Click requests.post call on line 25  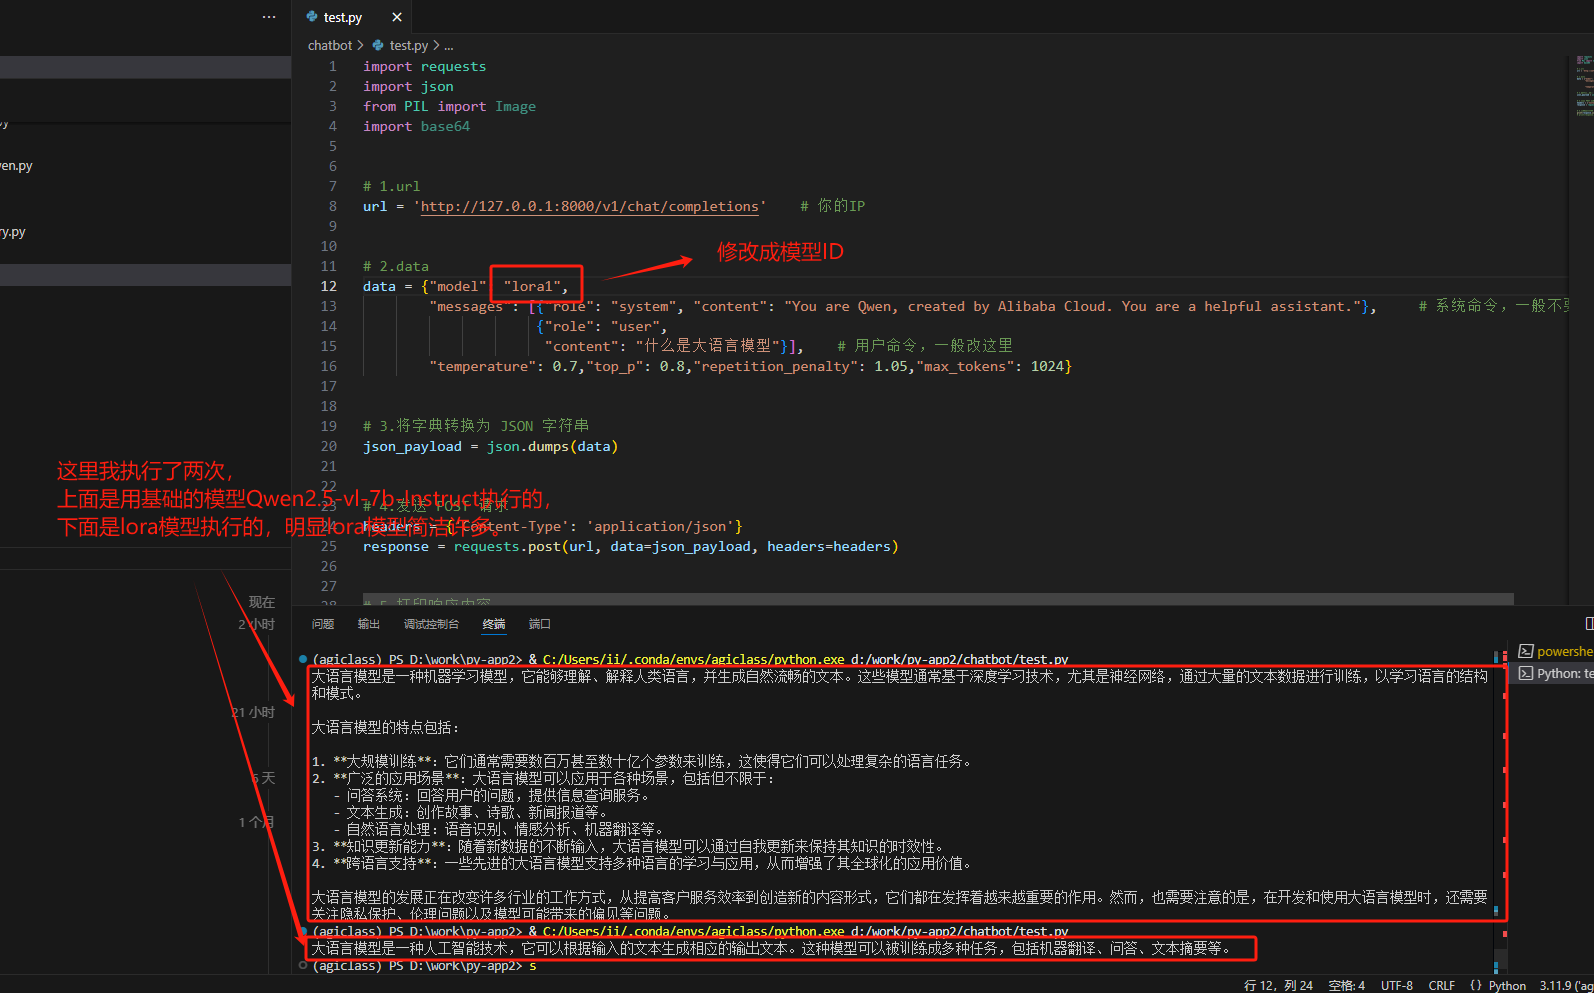tap(676, 546)
